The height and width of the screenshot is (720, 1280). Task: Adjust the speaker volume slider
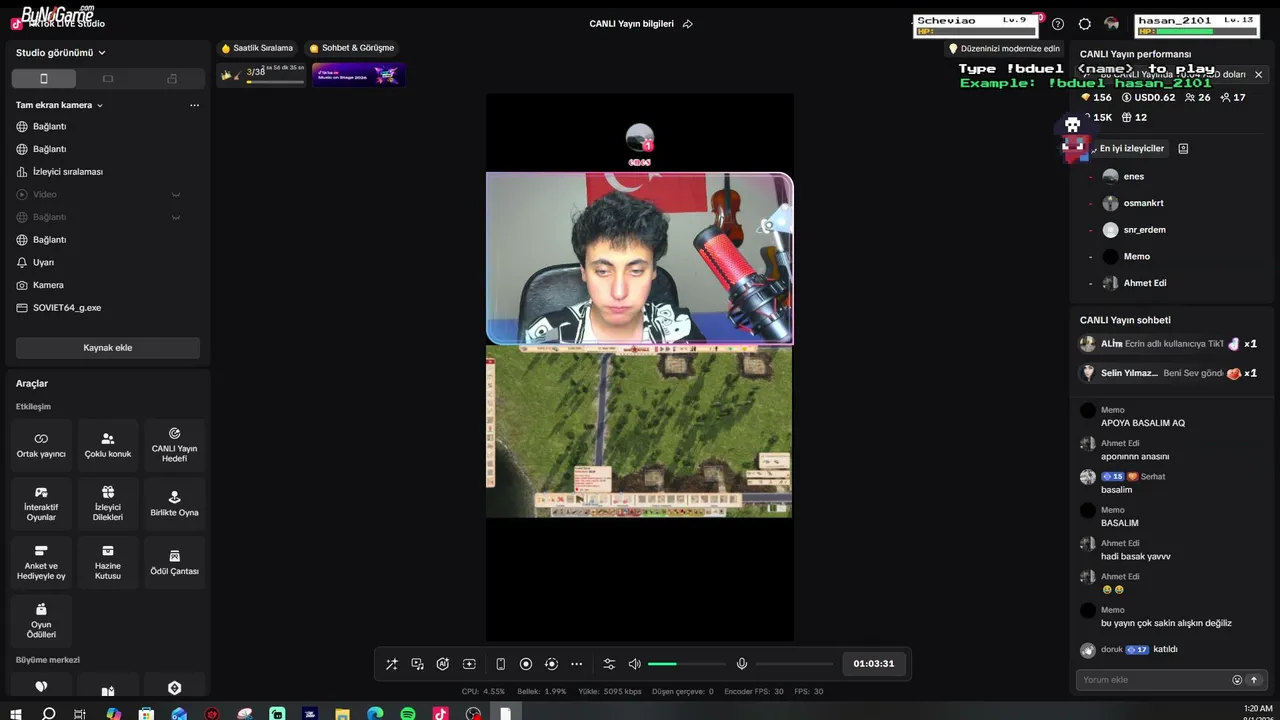tap(686, 664)
